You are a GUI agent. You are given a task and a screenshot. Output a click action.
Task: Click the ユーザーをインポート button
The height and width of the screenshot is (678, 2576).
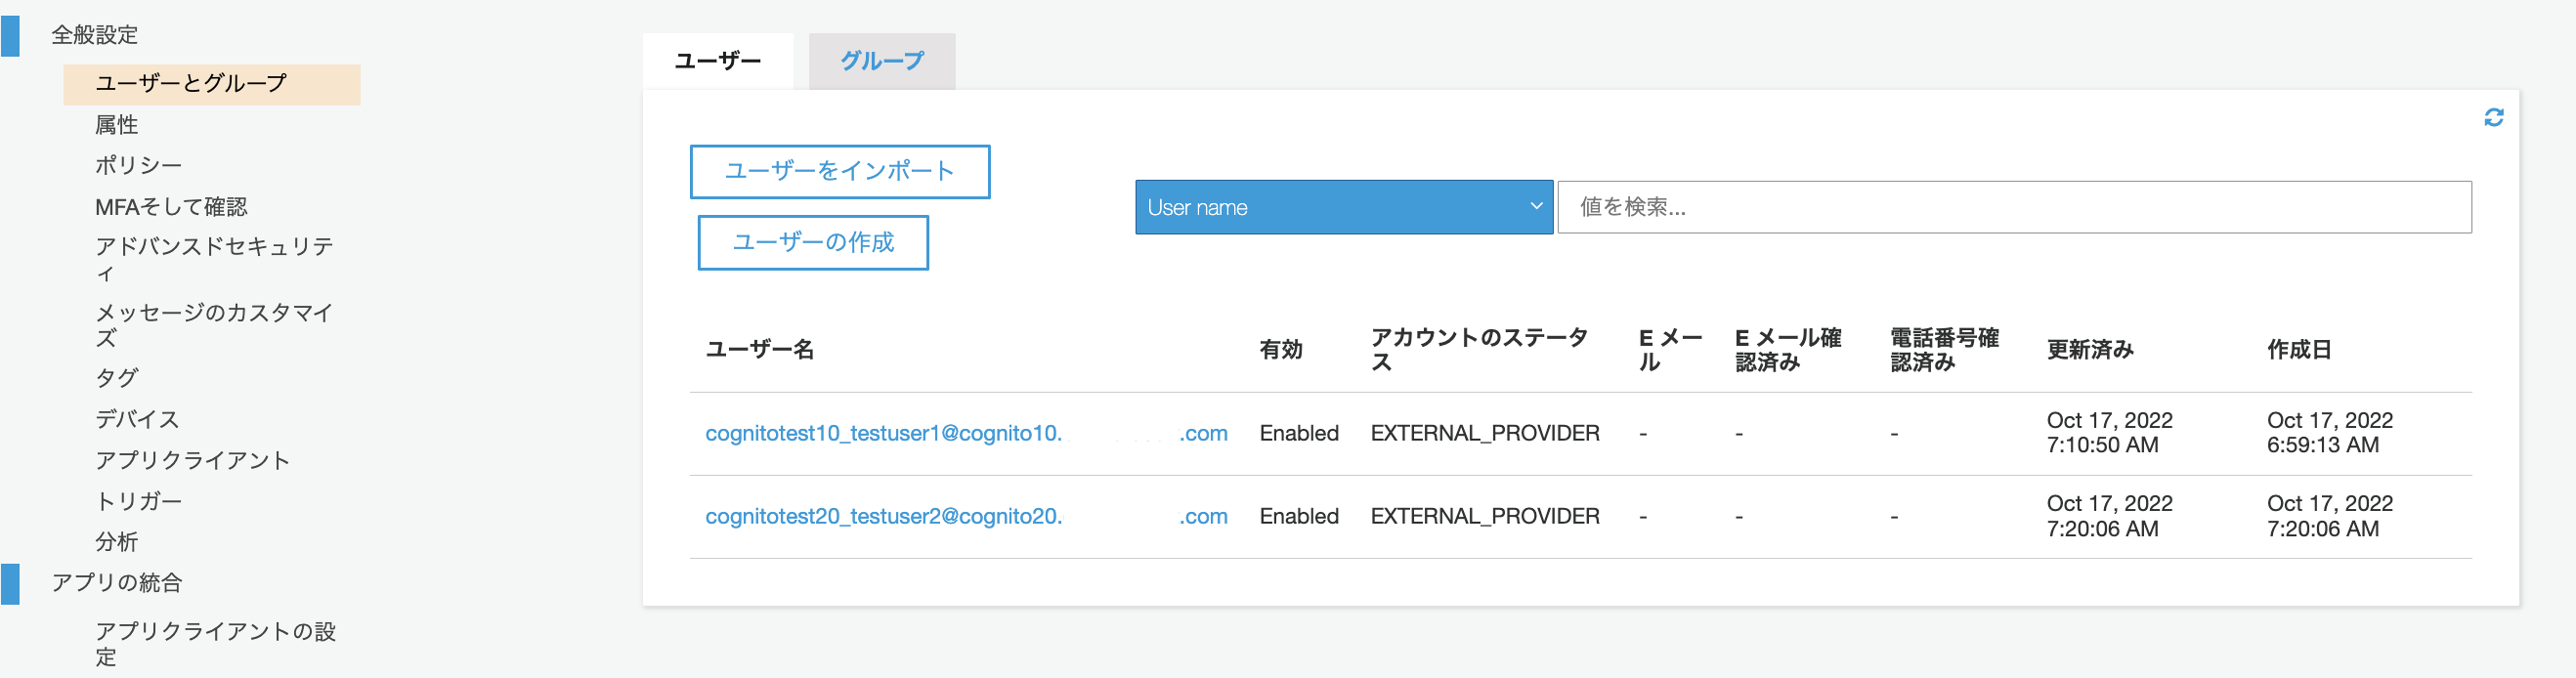tap(839, 171)
